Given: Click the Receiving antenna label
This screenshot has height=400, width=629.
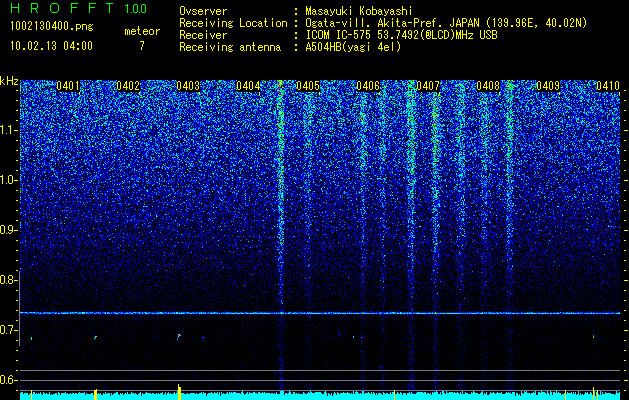Looking at the screenshot, I should click(x=230, y=47).
